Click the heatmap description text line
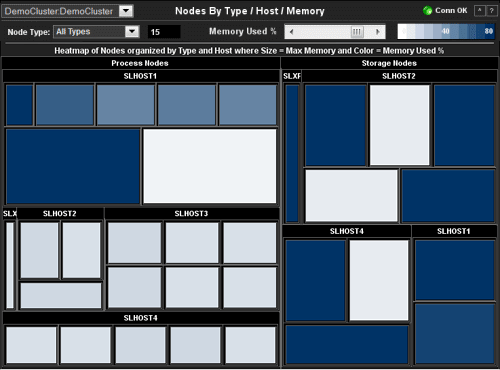 coord(249,51)
